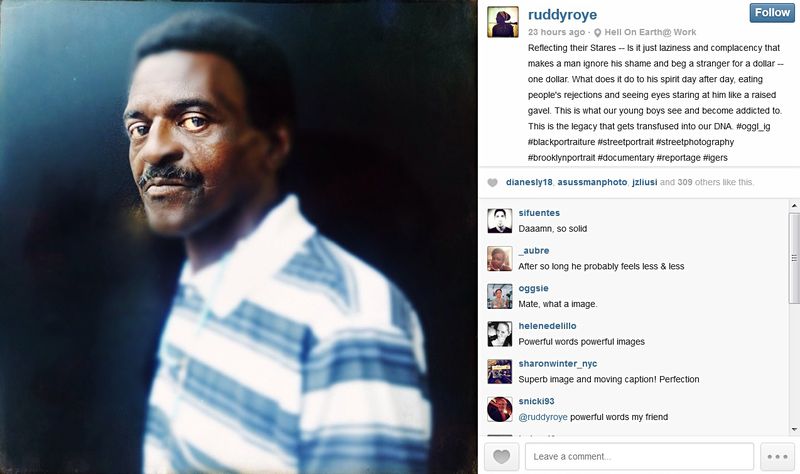The image size is (800, 474).
Task: Click snicki93's round avatar
Action: click(499, 409)
